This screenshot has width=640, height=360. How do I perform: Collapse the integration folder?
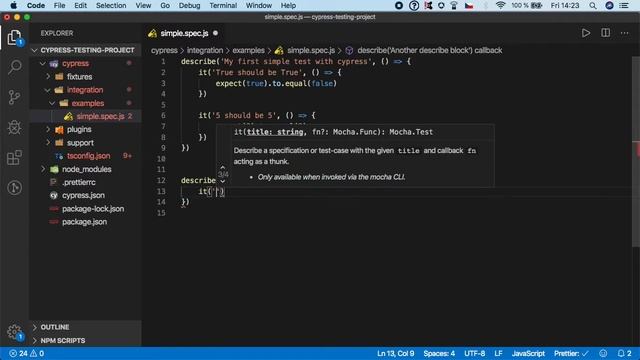pos(47,90)
